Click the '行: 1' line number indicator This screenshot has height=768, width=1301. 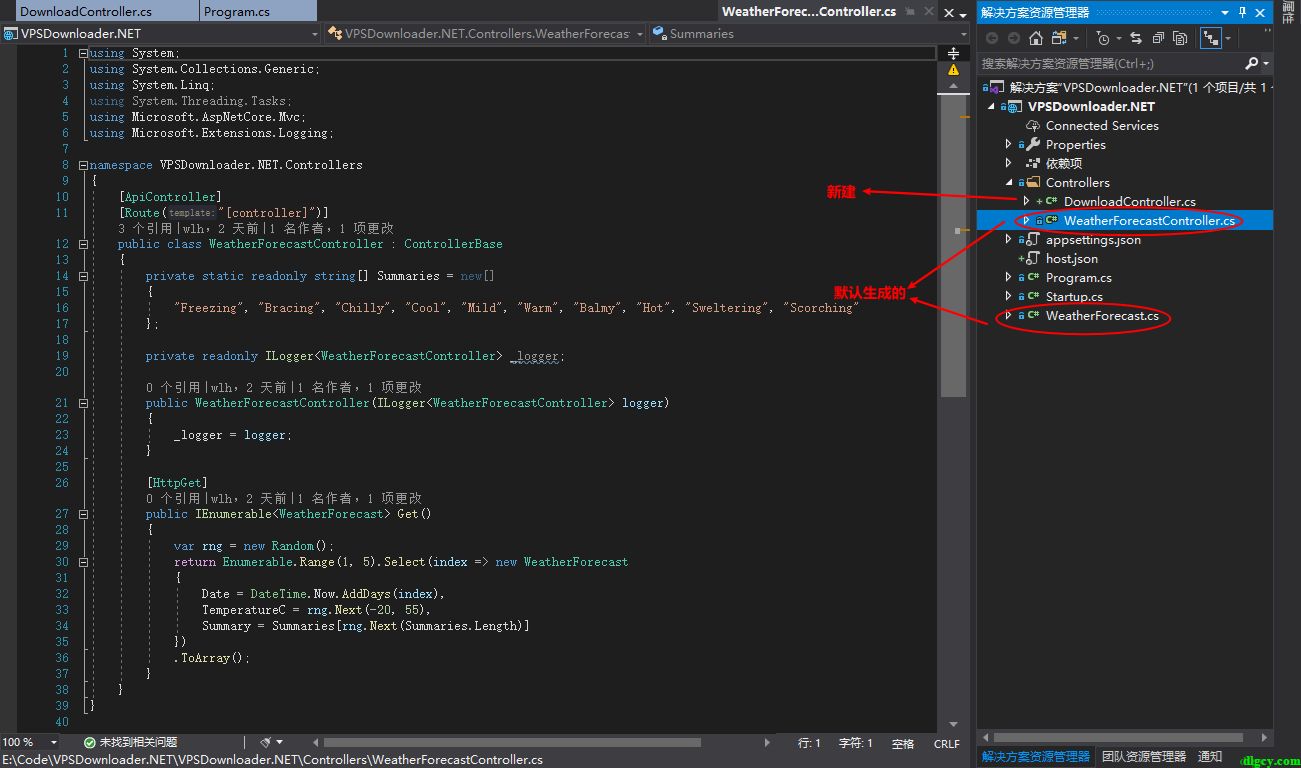809,743
